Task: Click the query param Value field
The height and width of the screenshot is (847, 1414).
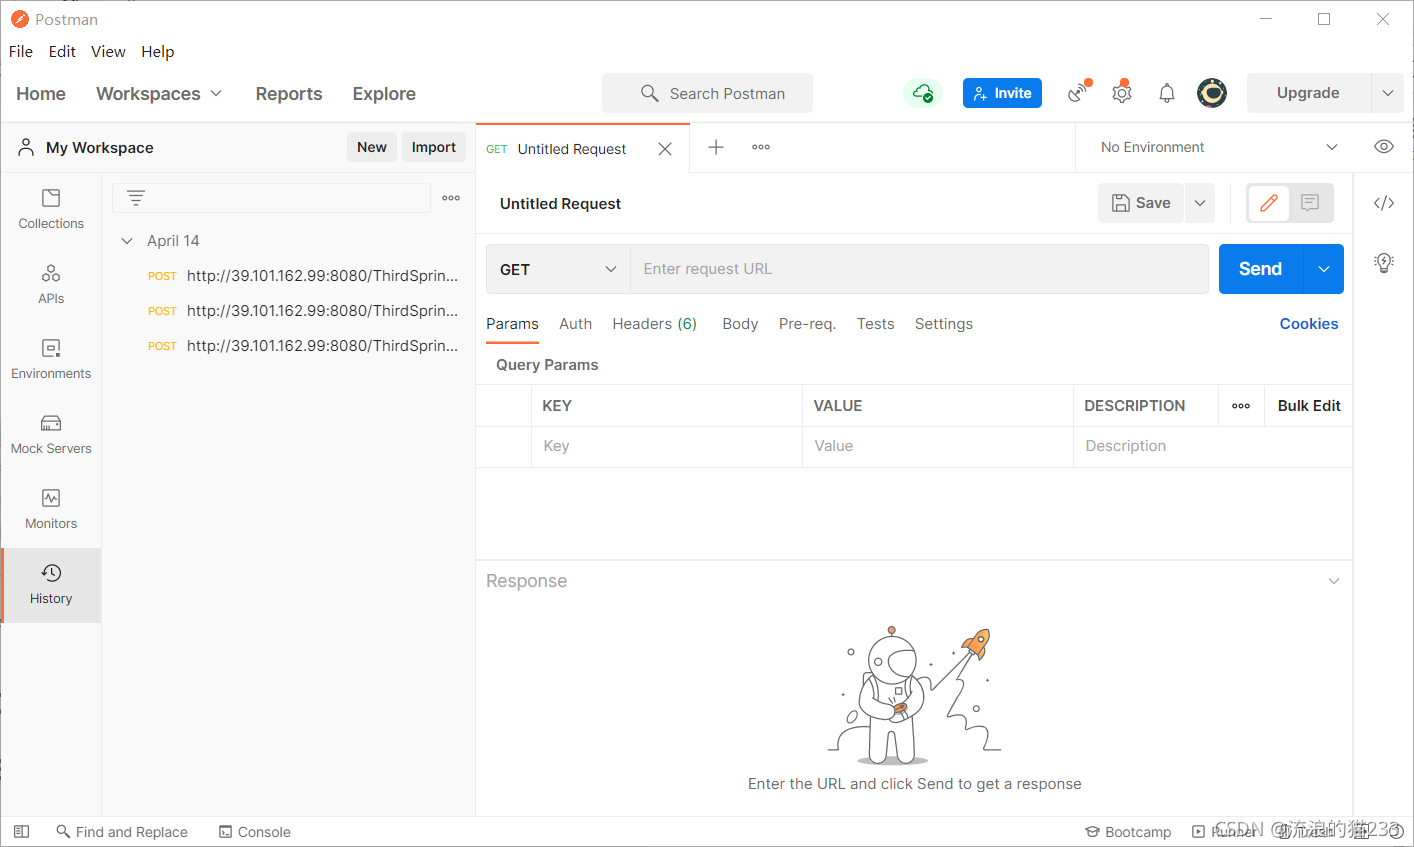Action: [x=938, y=446]
